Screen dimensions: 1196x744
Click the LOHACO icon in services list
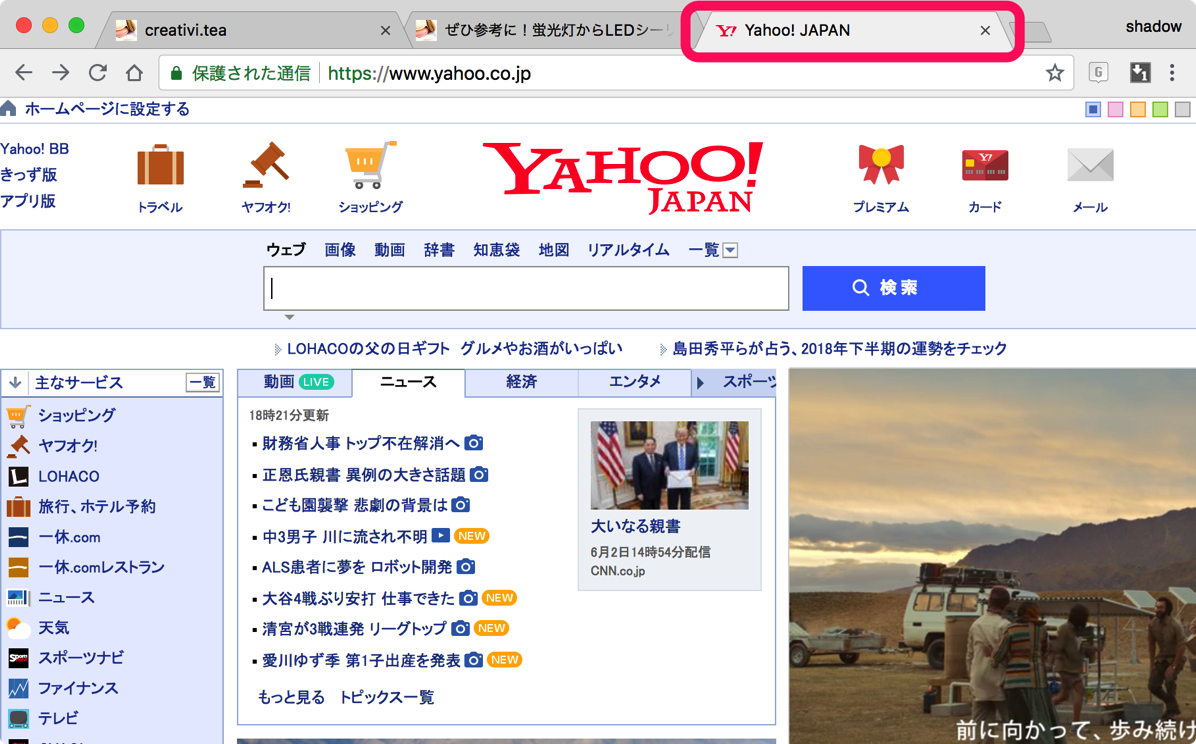tap(18, 476)
